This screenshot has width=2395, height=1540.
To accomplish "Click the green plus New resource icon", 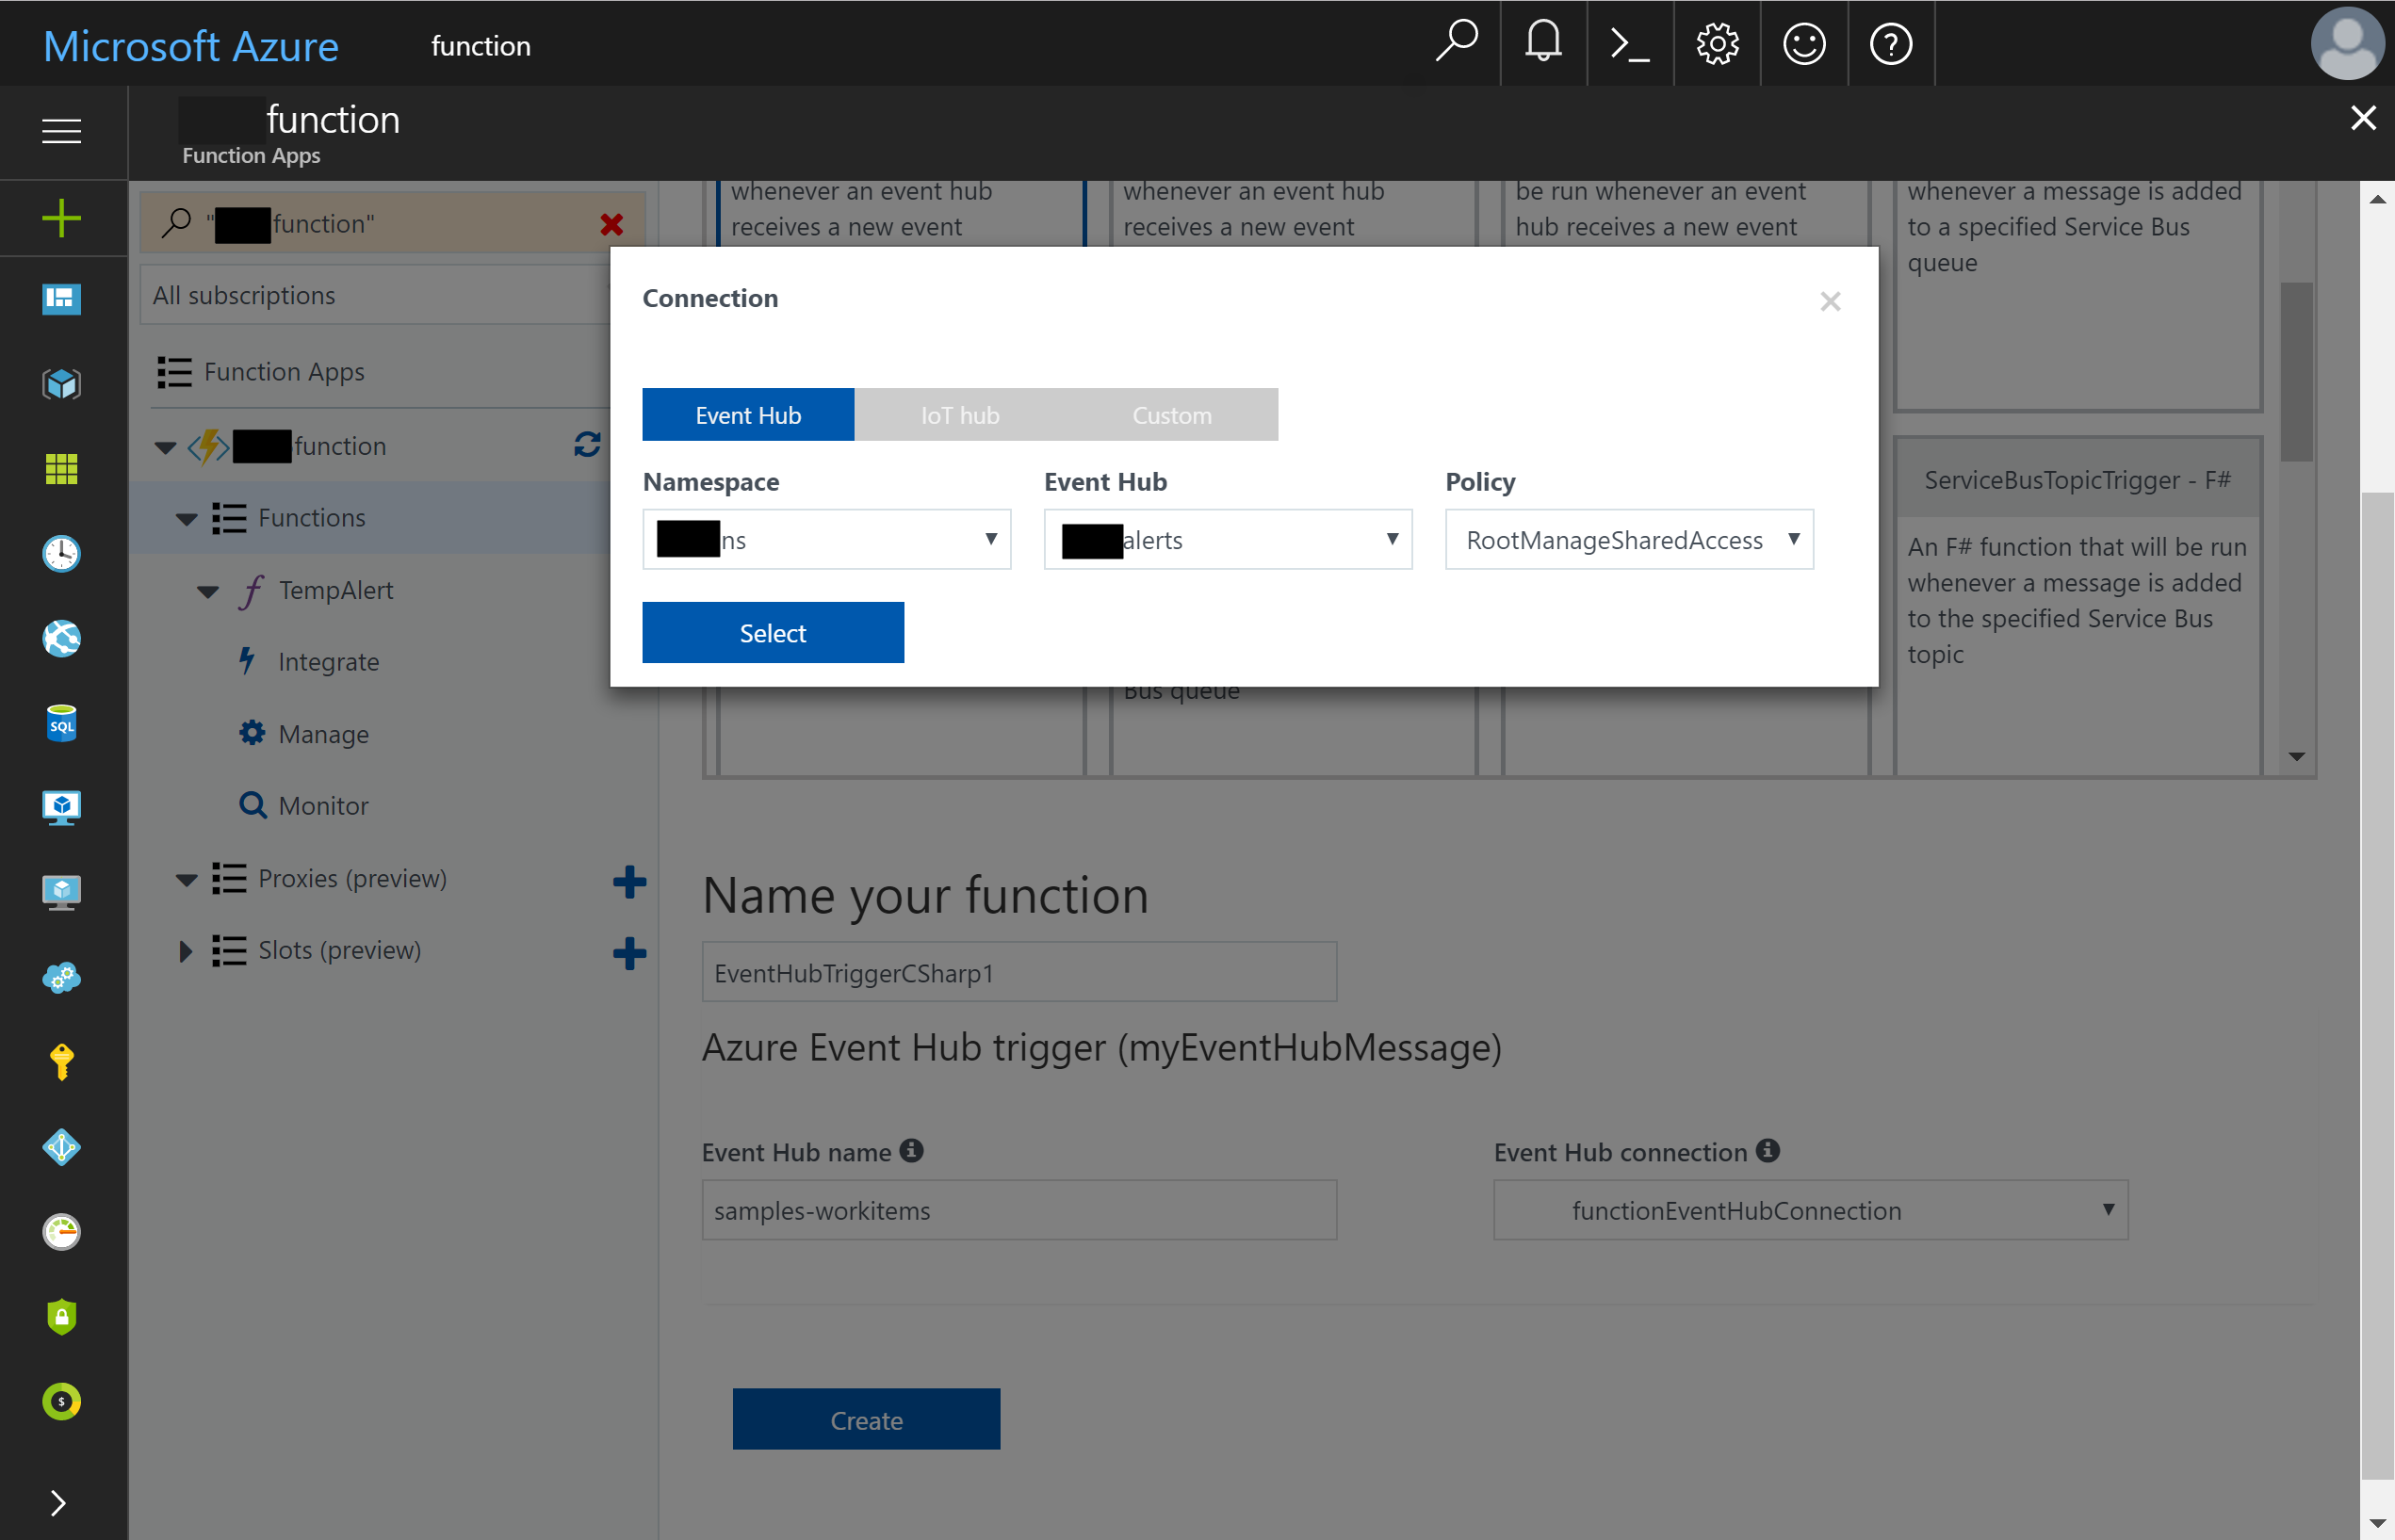I will click(62, 218).
